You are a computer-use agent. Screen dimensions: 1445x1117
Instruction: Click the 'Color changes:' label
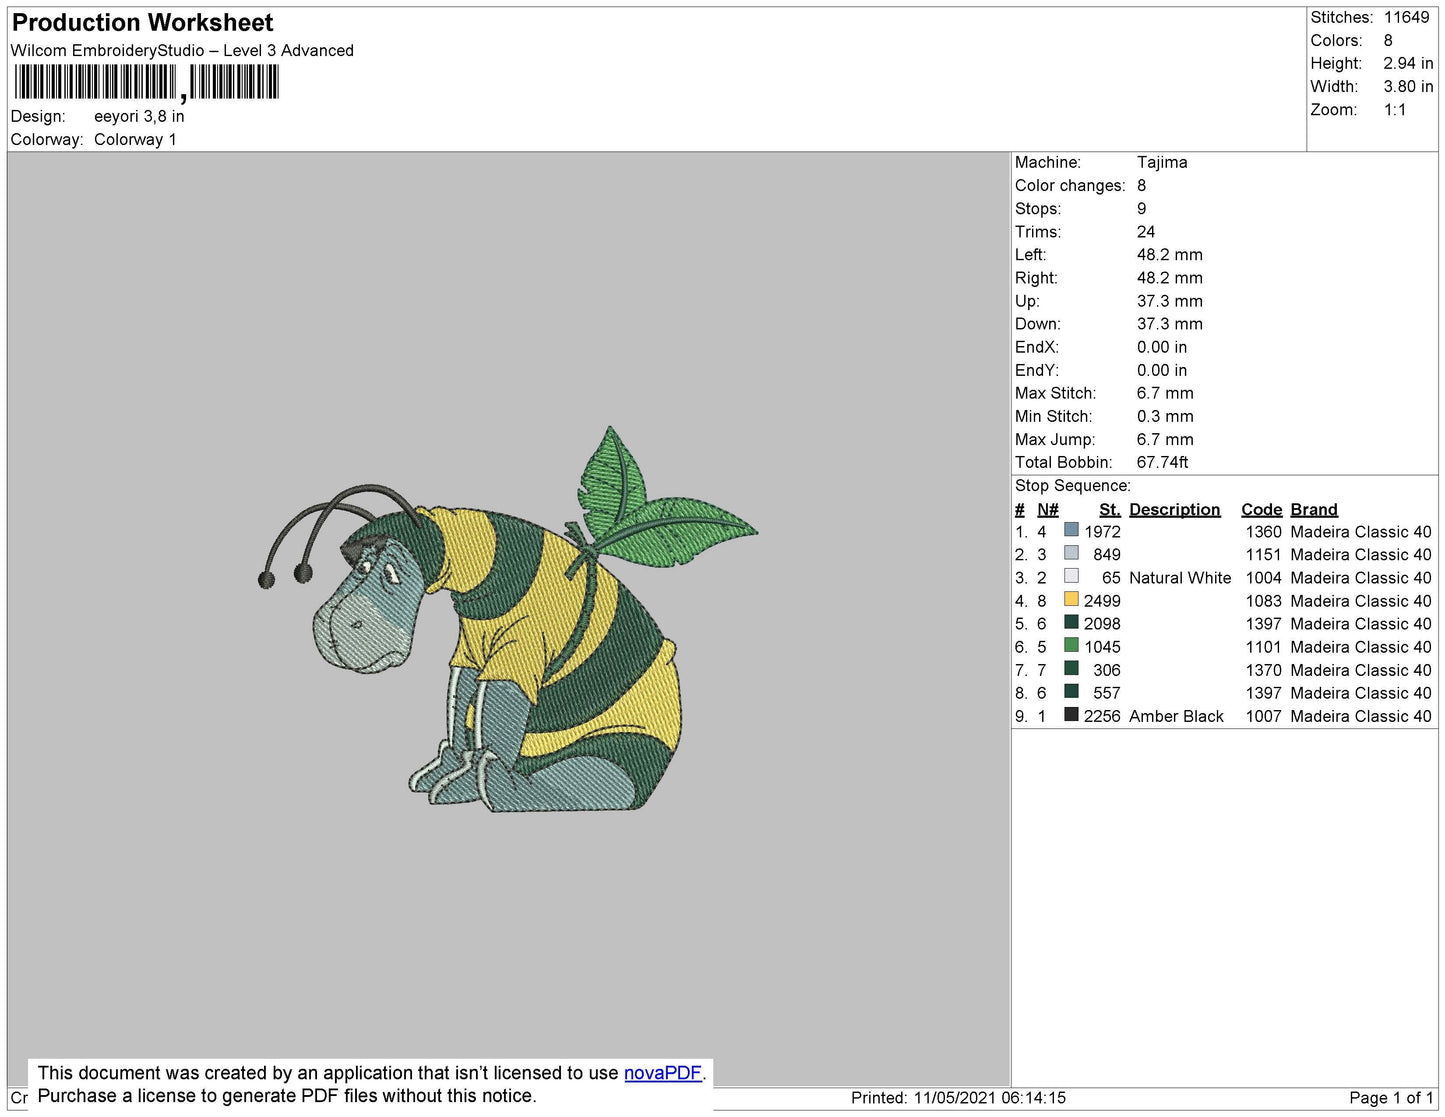[x=1070, y=186]
